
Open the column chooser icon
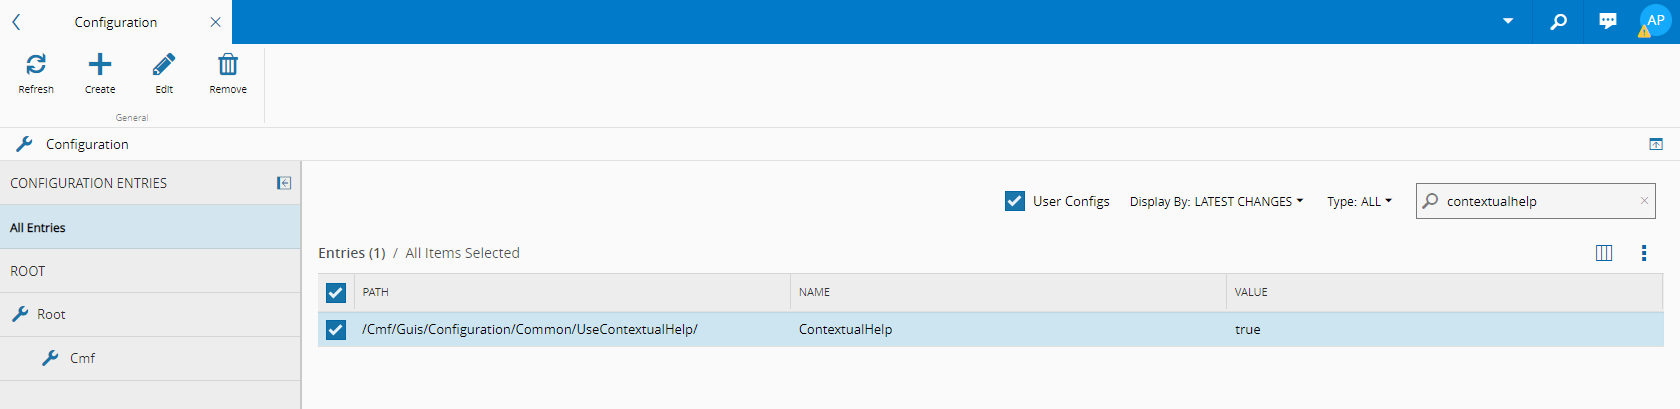tap(1604, 253)
